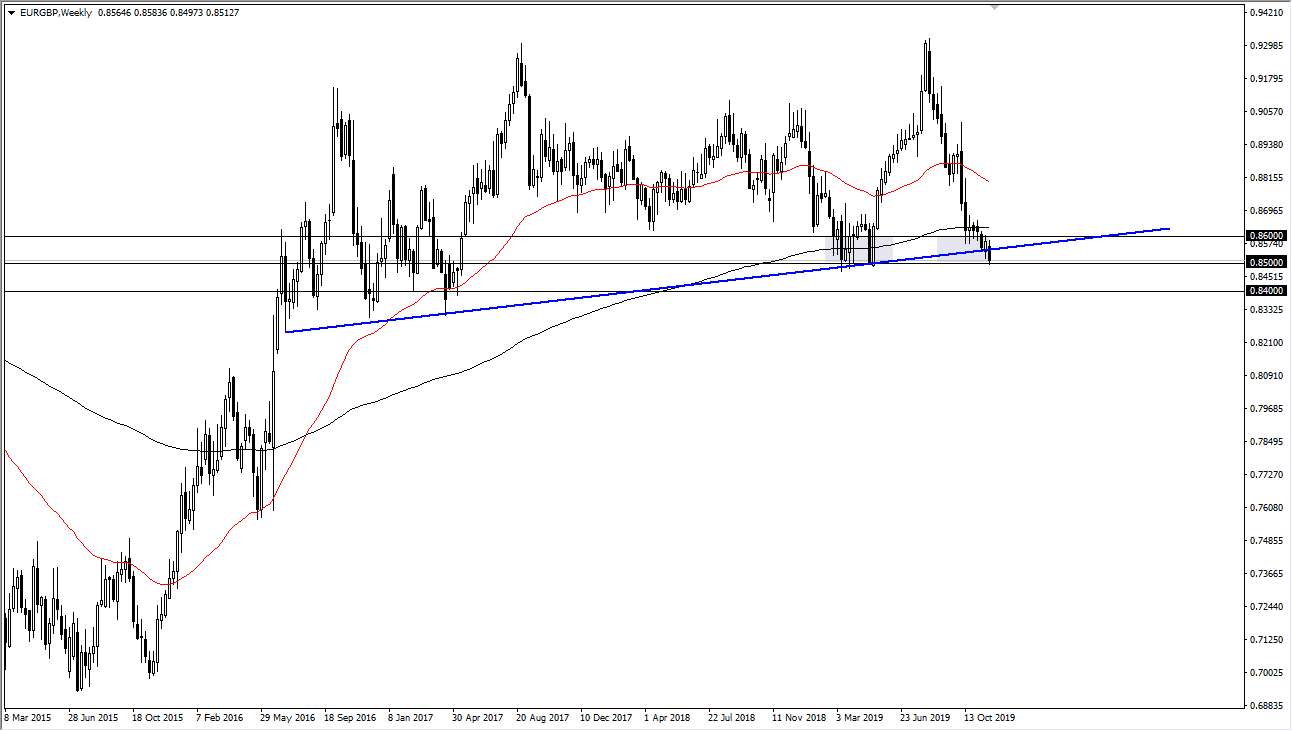Image resolution: width=1292 pixels, height=731 pixels.
Task: Select the shaded consolidation box near 3 Mar 2019
Action: [860, 247]
